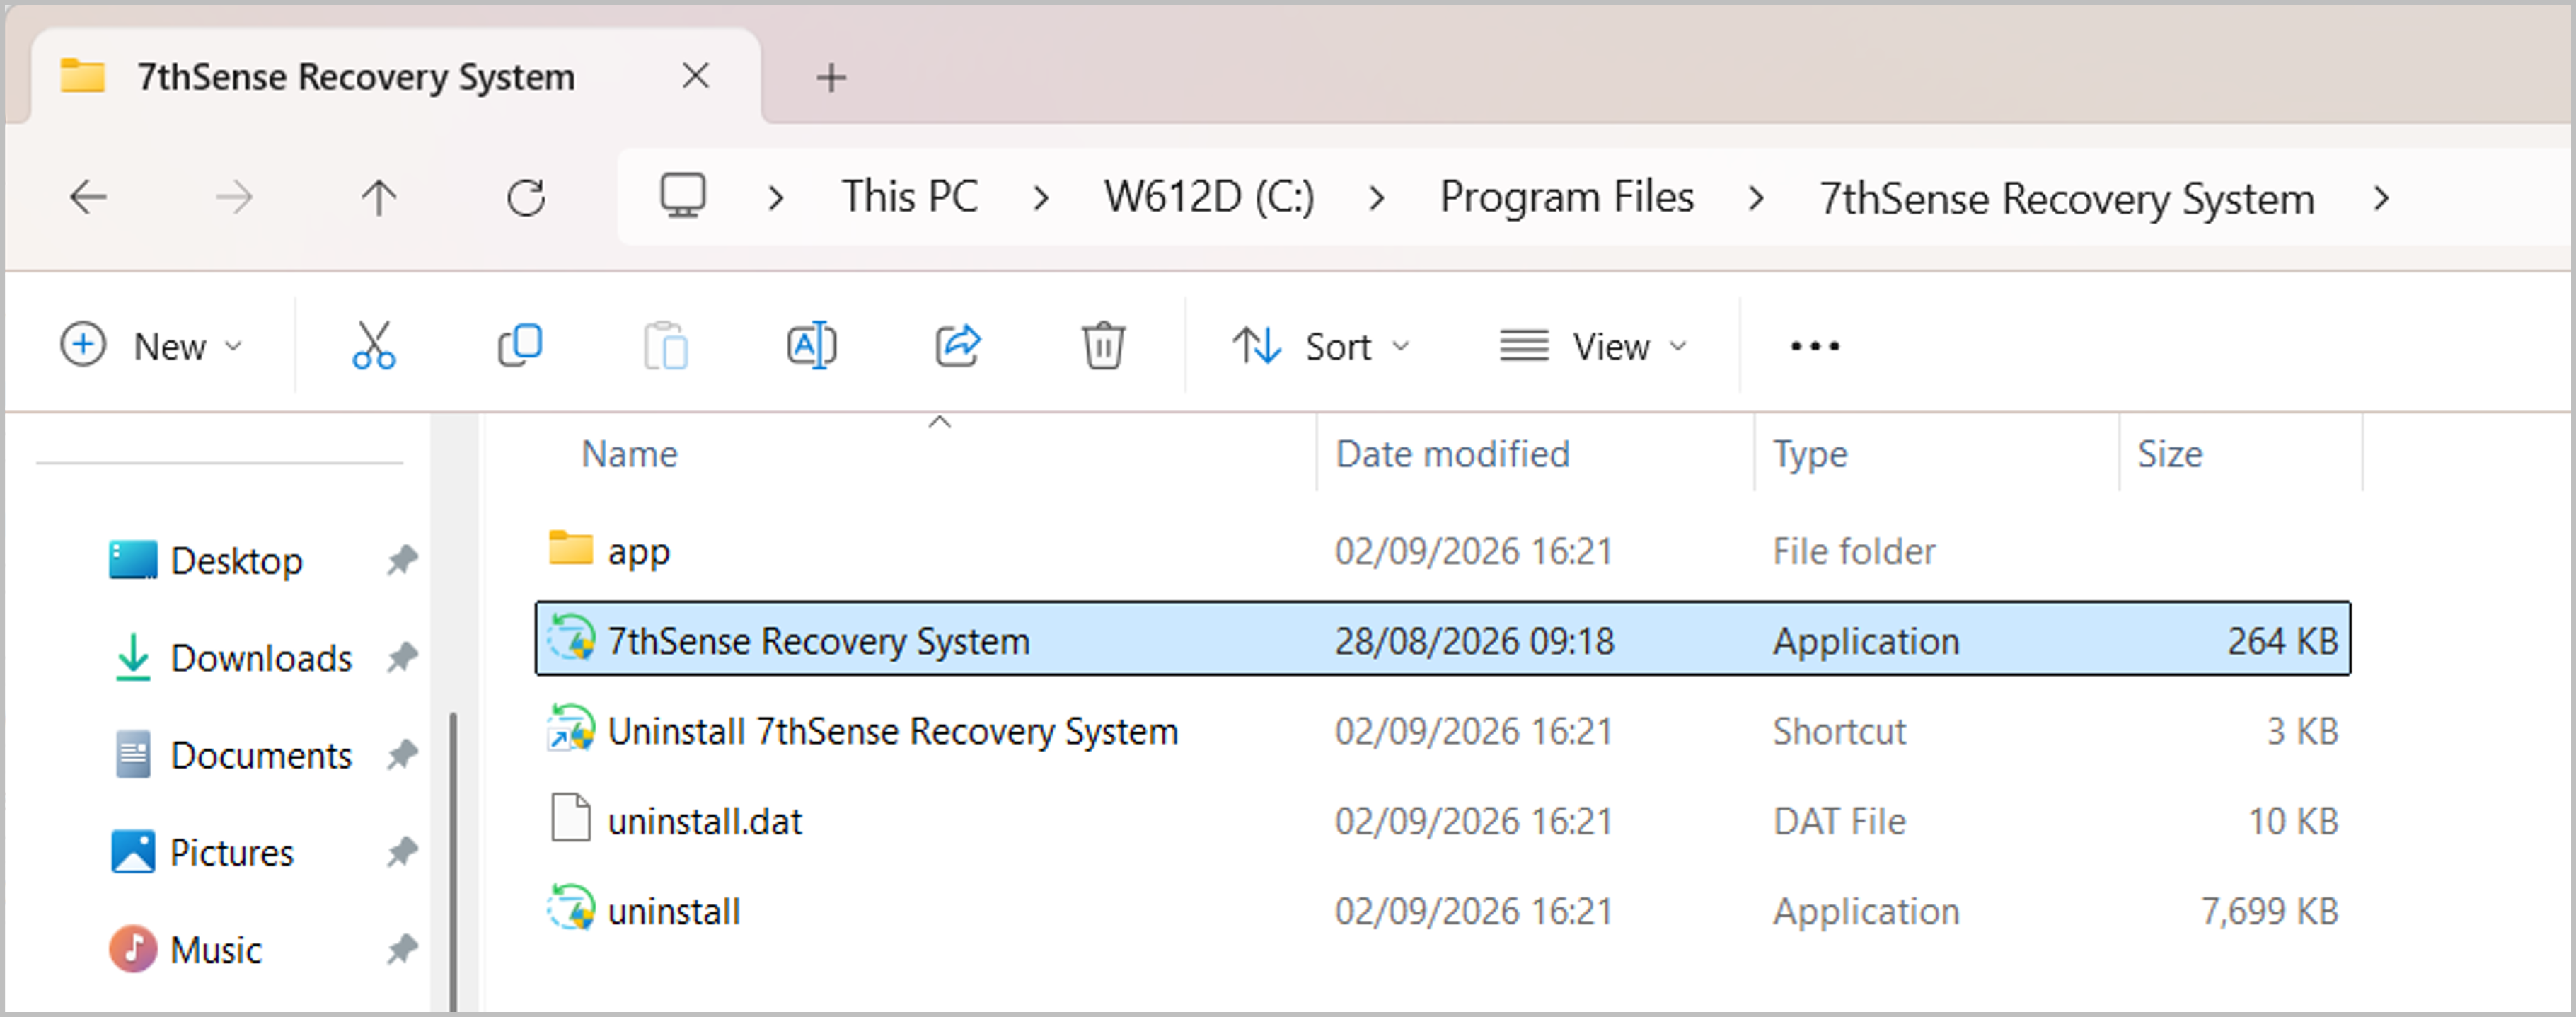This screenshot has width=2576, height=1017.
Task: Navigate back with the left arrow
Action: pyautogui.click(x=88, y=197)
